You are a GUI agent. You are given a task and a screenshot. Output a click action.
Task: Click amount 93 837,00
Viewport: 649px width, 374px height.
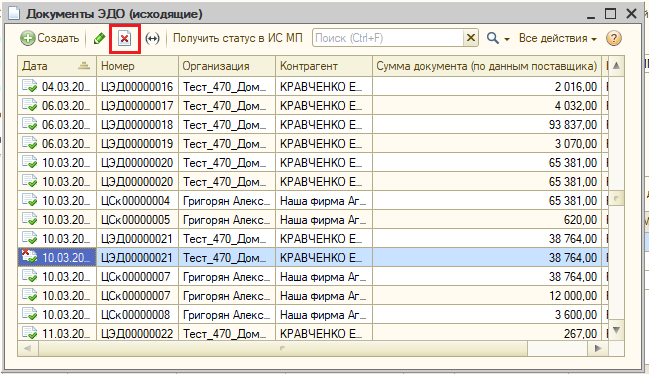pyautogui.click(x=573, y=125)
